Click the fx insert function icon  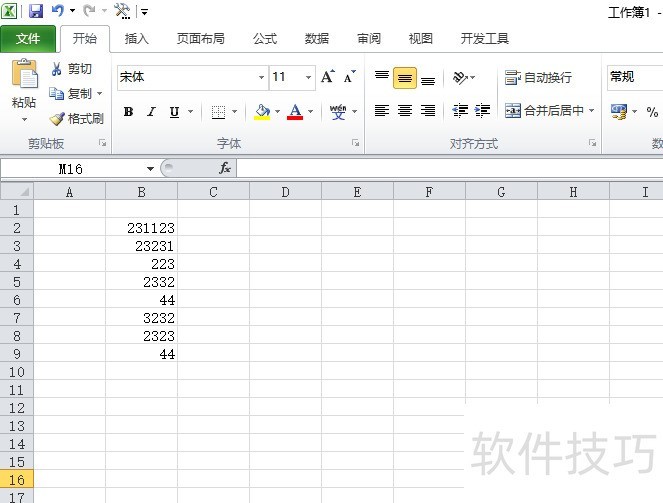[x=225, y=168]
